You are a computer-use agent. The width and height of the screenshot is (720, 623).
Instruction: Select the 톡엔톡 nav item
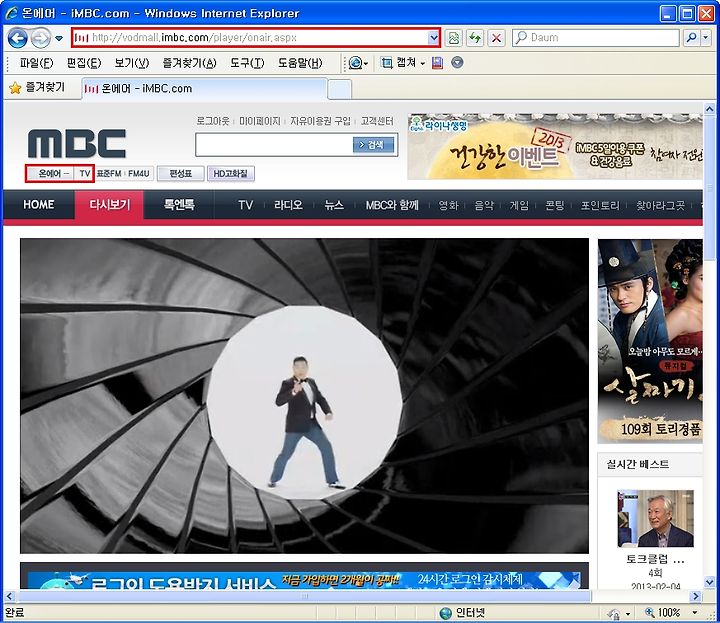click(x=179, y=205)
